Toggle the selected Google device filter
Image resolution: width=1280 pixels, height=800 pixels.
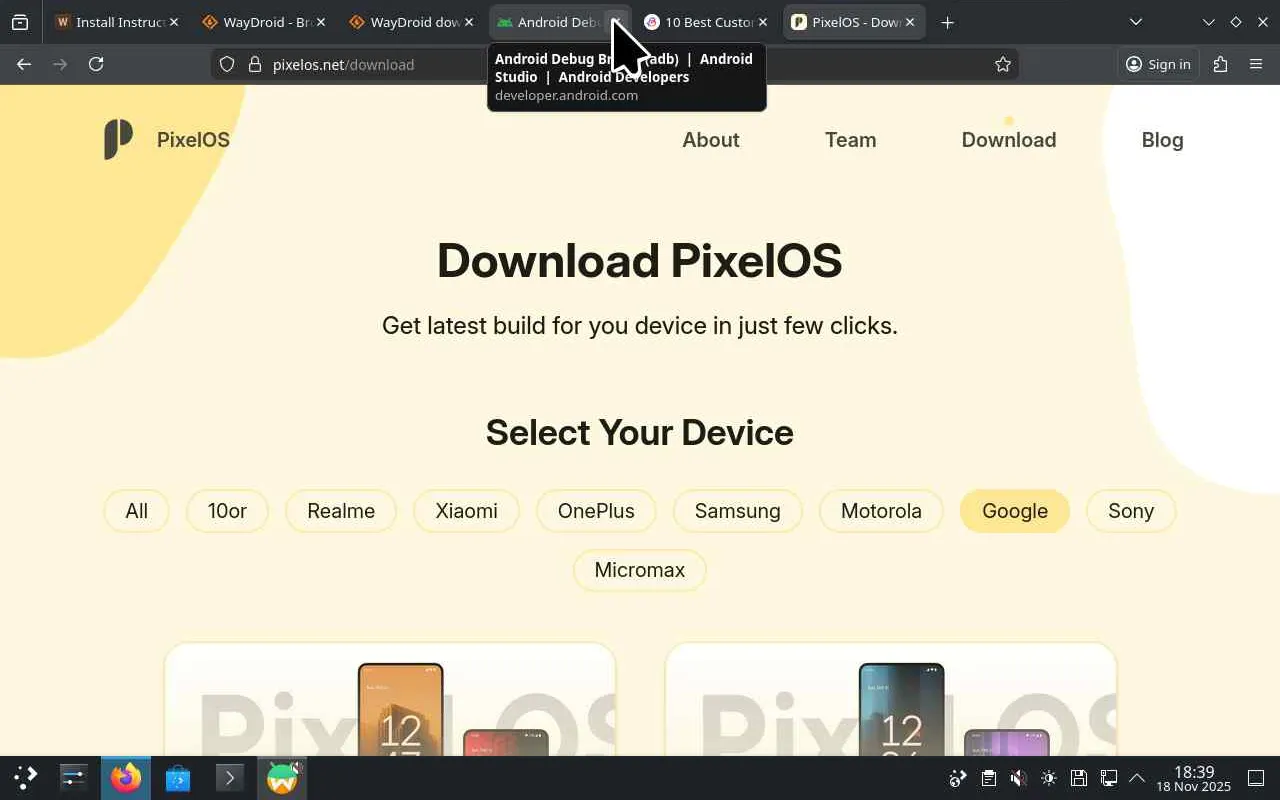tap(1015, 511)
